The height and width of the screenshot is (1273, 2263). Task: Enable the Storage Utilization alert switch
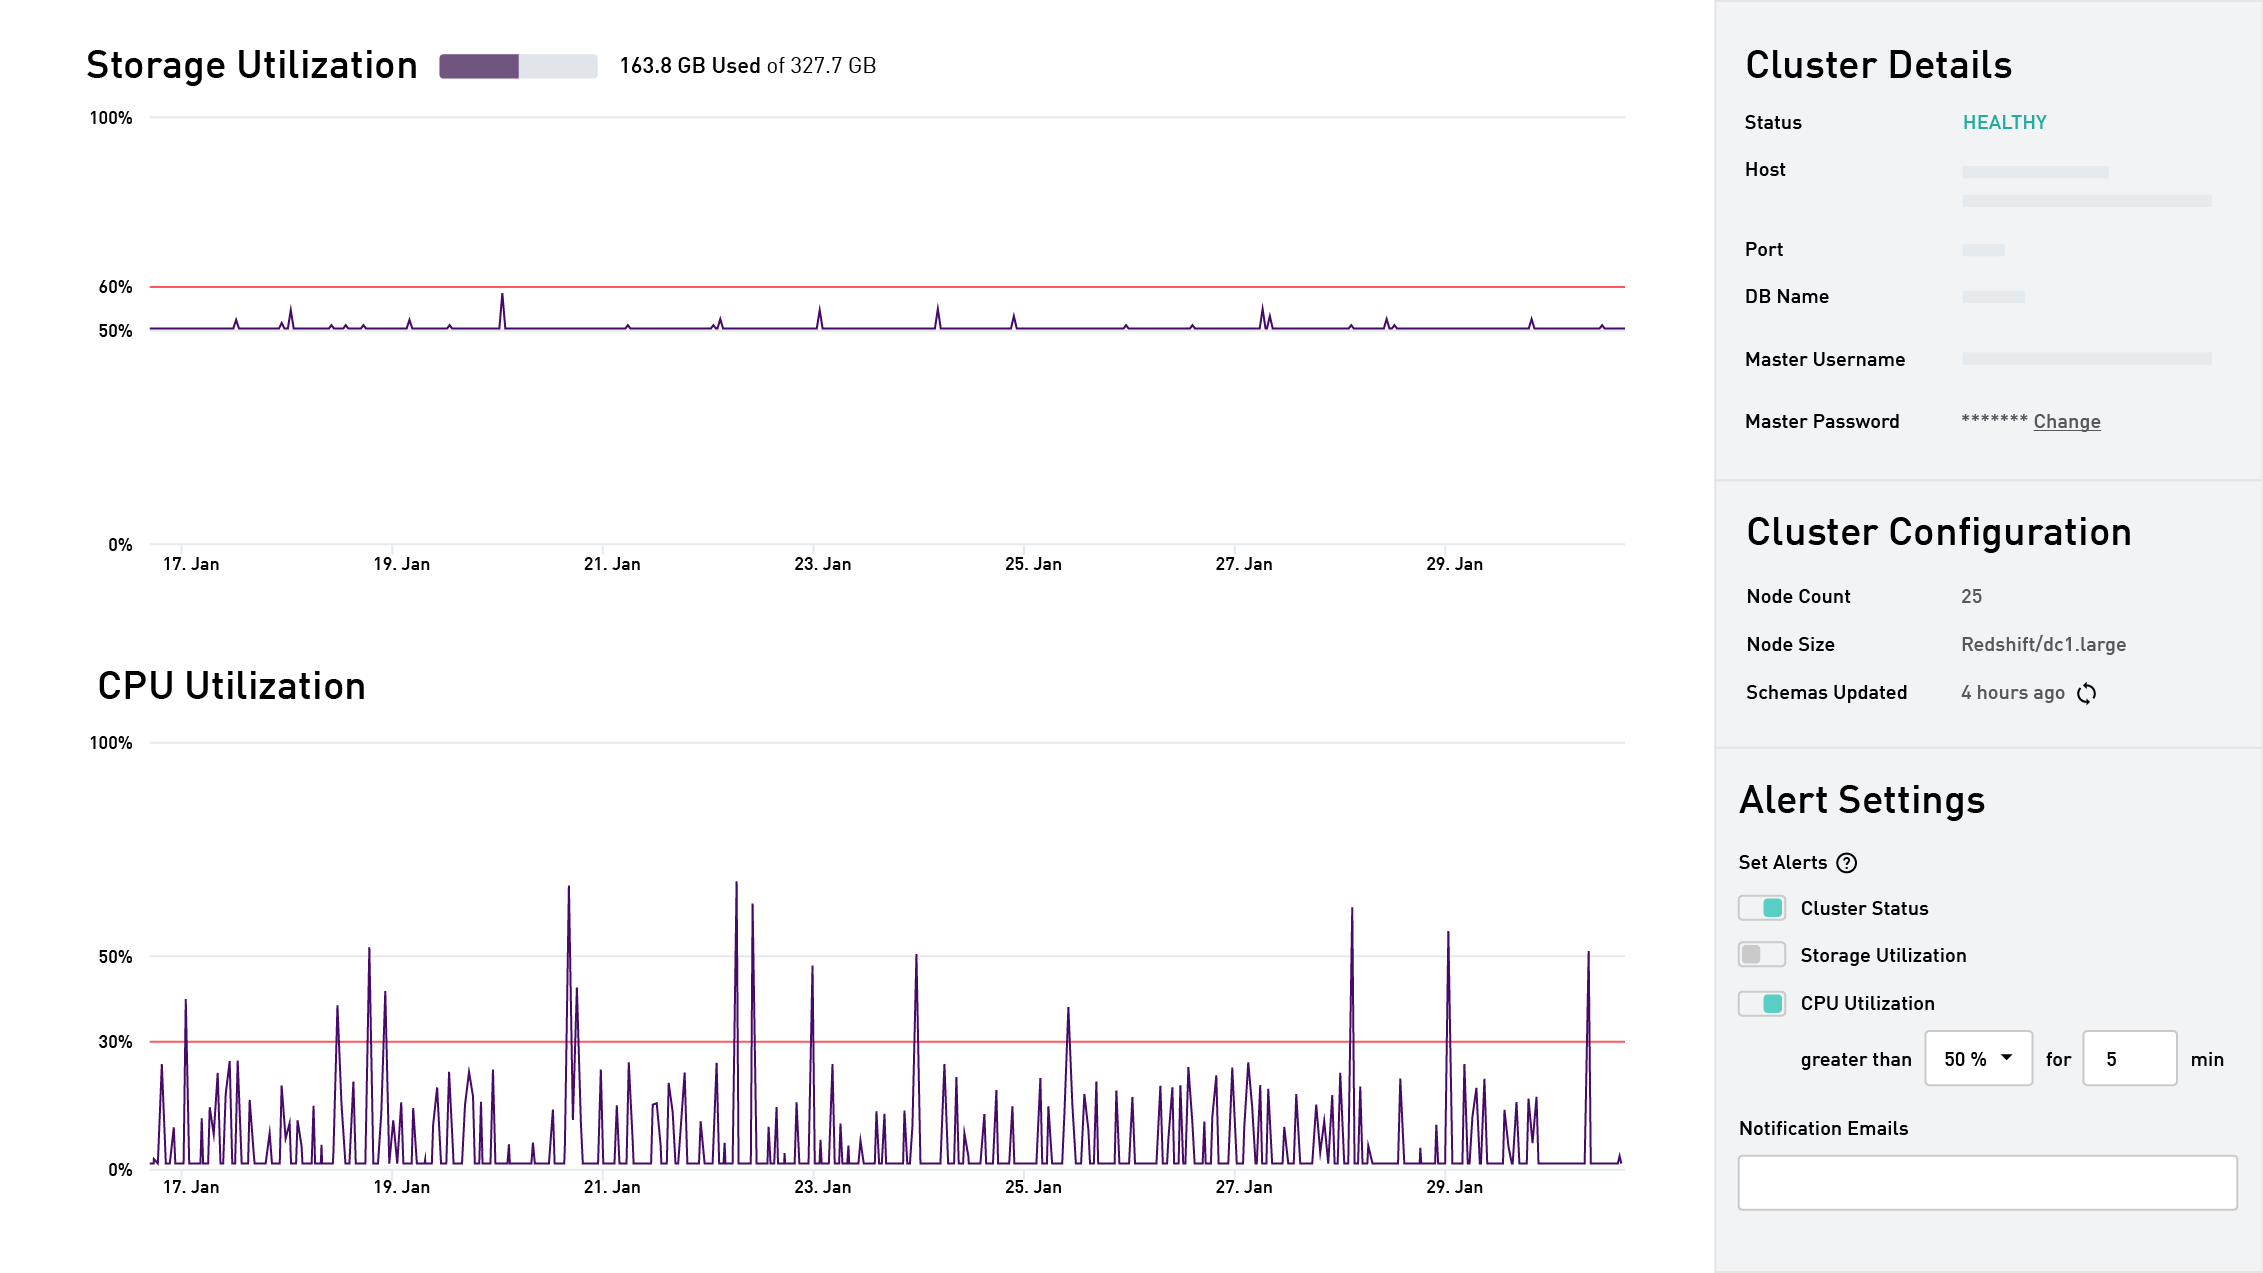point(1762,955)
